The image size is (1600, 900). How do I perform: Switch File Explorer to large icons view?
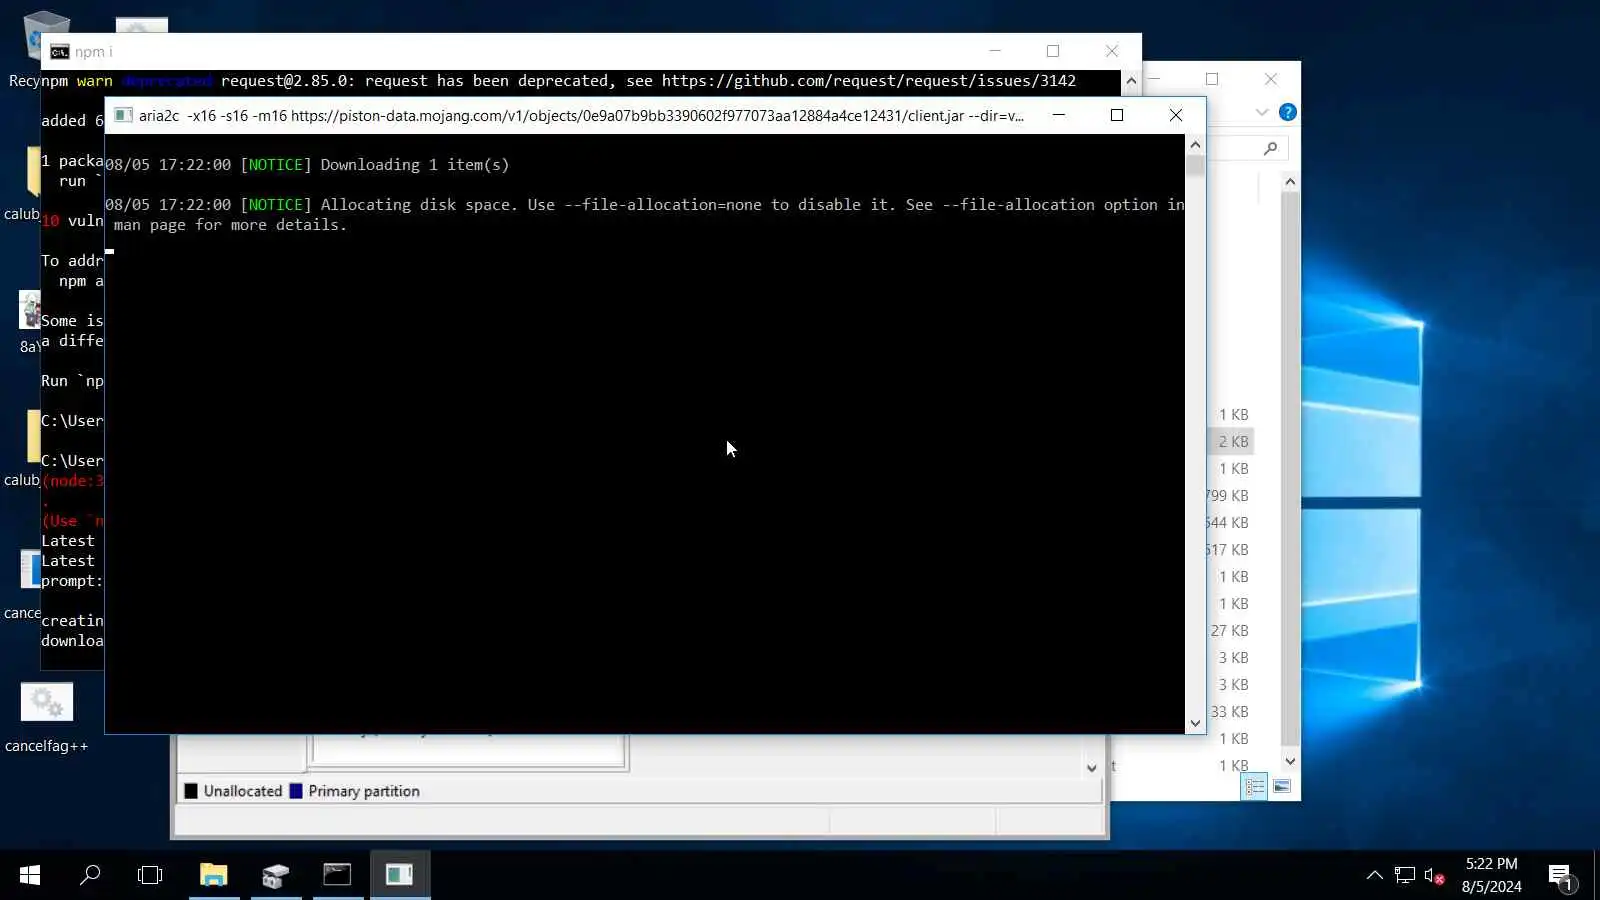1281,787
